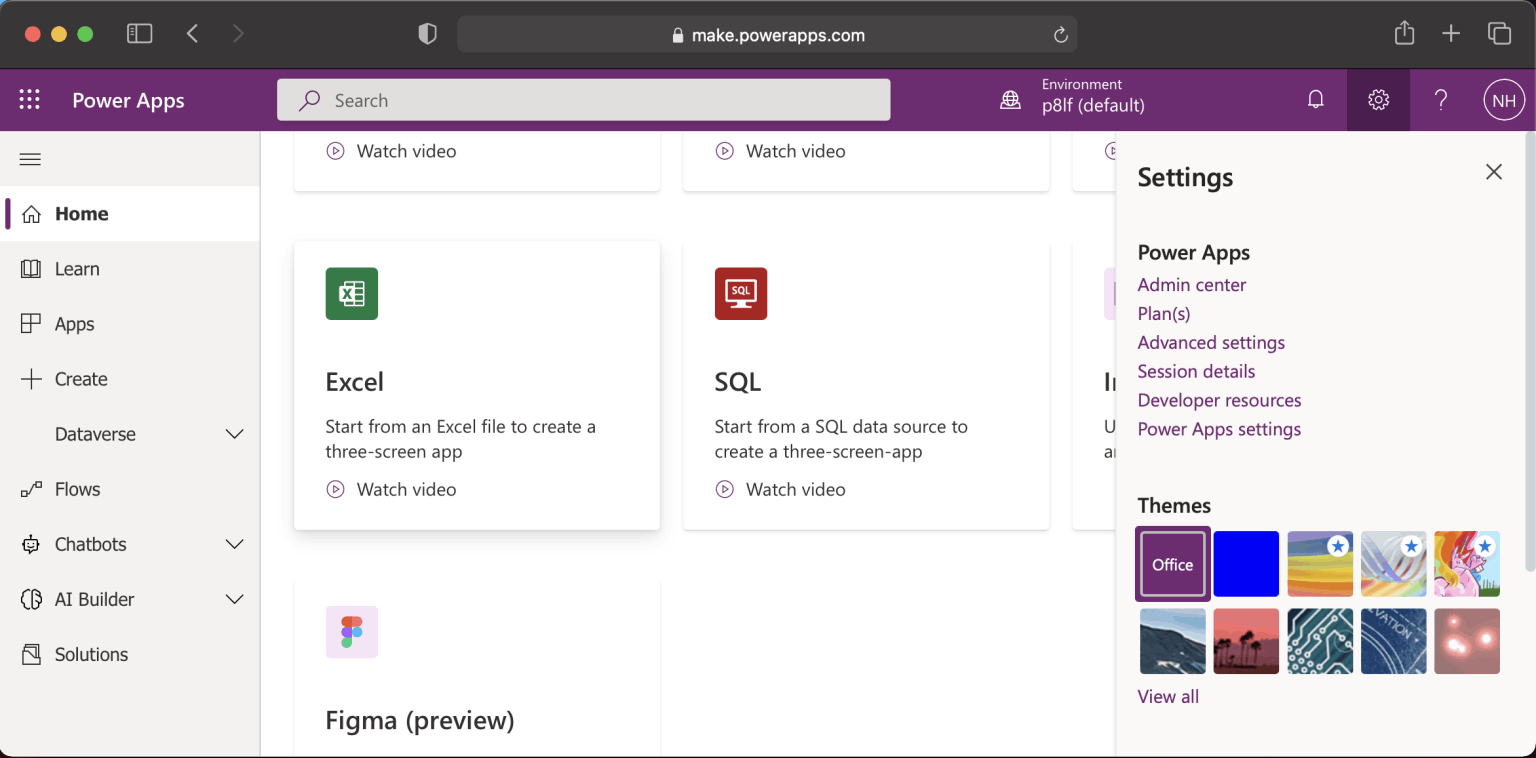Open the help question mark icon
1536x758 pixels.
pyautogui.click(x=1440, y=100)
